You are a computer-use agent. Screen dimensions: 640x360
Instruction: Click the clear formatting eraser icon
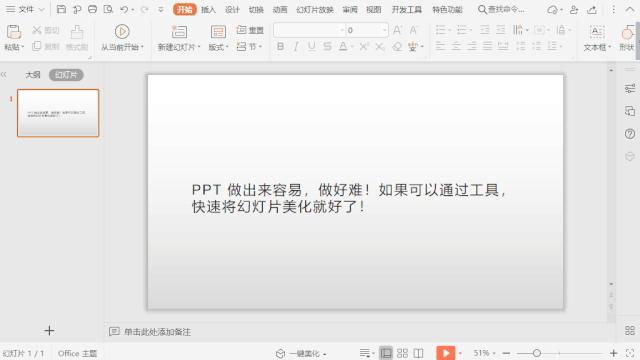(x=397, y=47)
